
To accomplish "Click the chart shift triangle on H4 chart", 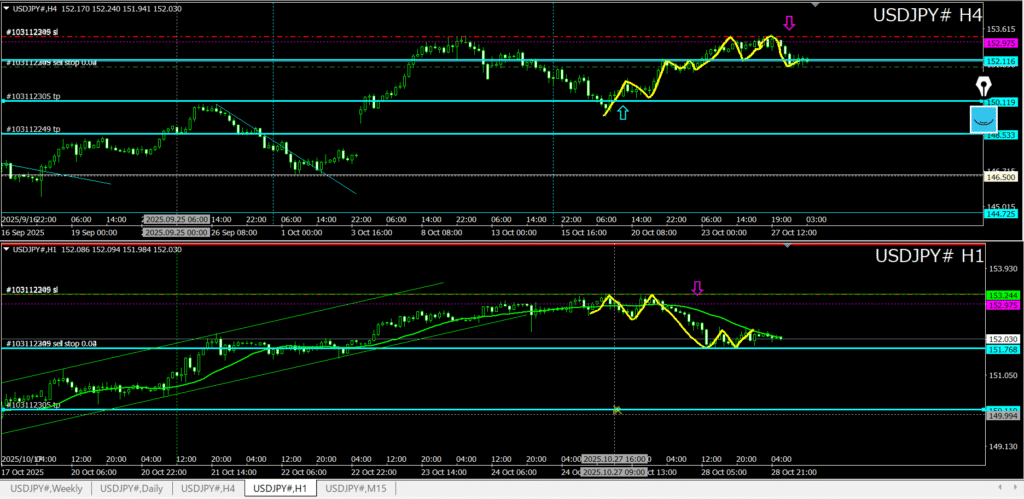I will click(816, 6).
